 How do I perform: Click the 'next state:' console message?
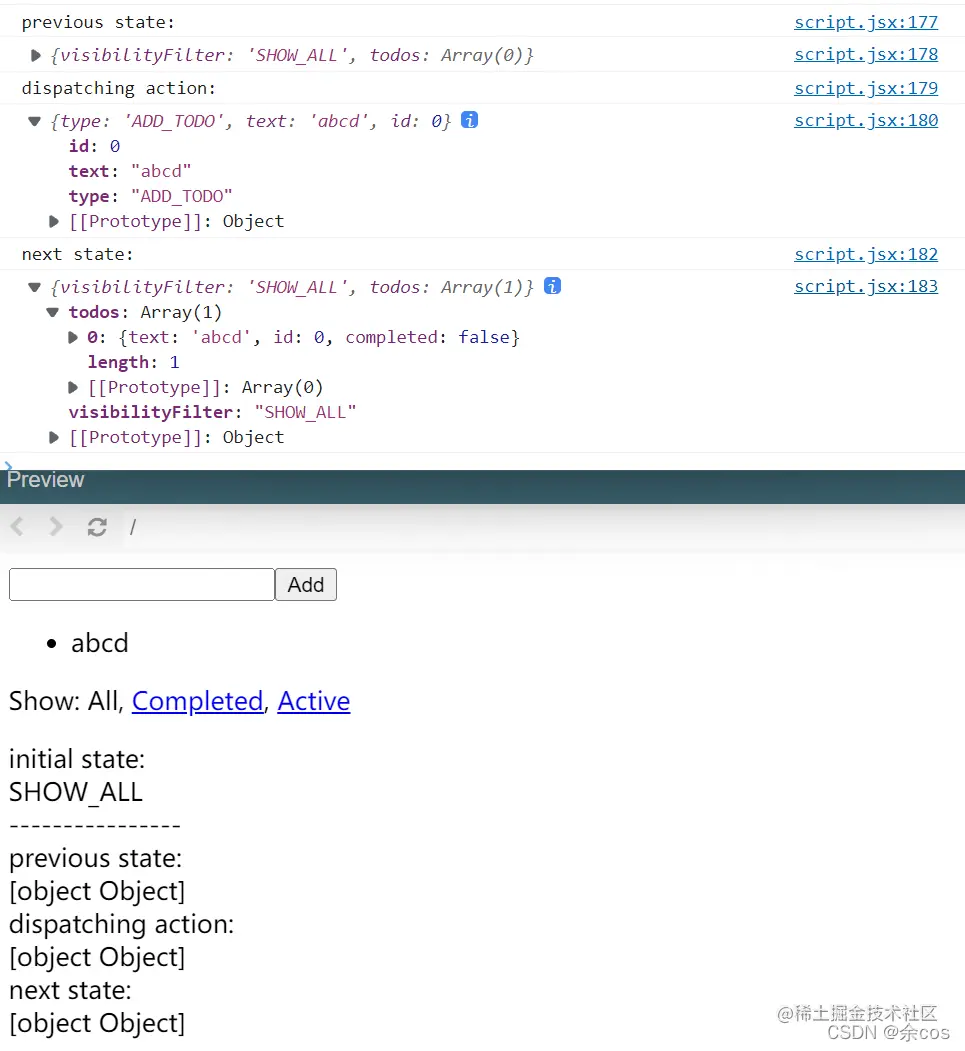[x=77, y=254]
